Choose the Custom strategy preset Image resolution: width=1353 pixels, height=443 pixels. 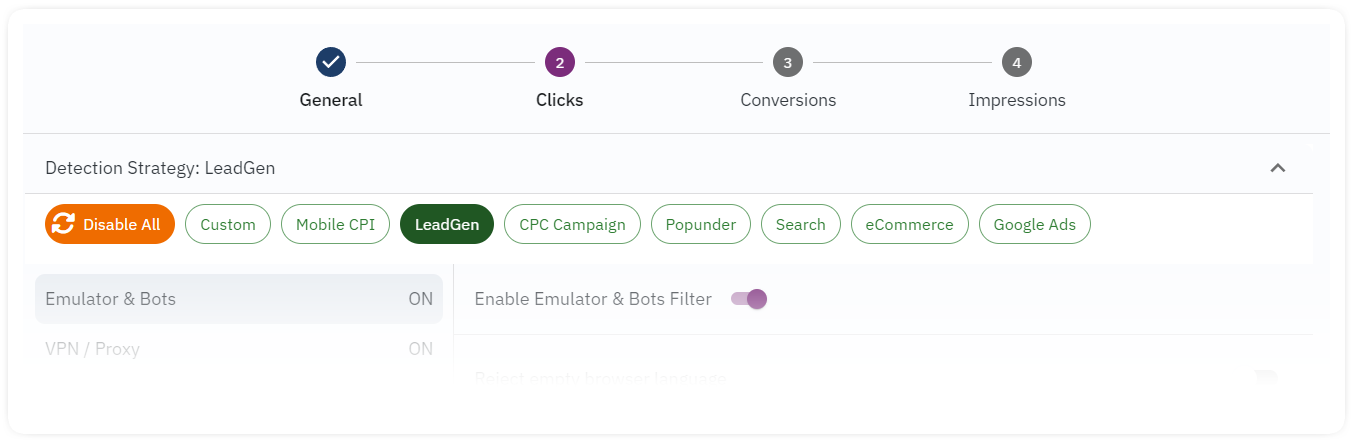(228, 224)
